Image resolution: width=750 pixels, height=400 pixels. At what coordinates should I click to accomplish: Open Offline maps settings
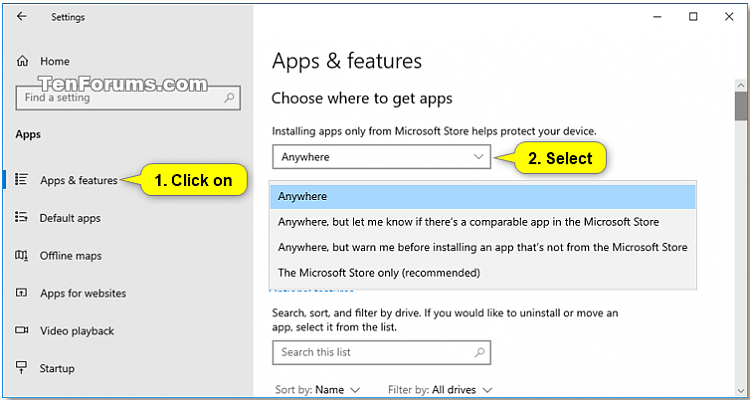click(70, 256)
